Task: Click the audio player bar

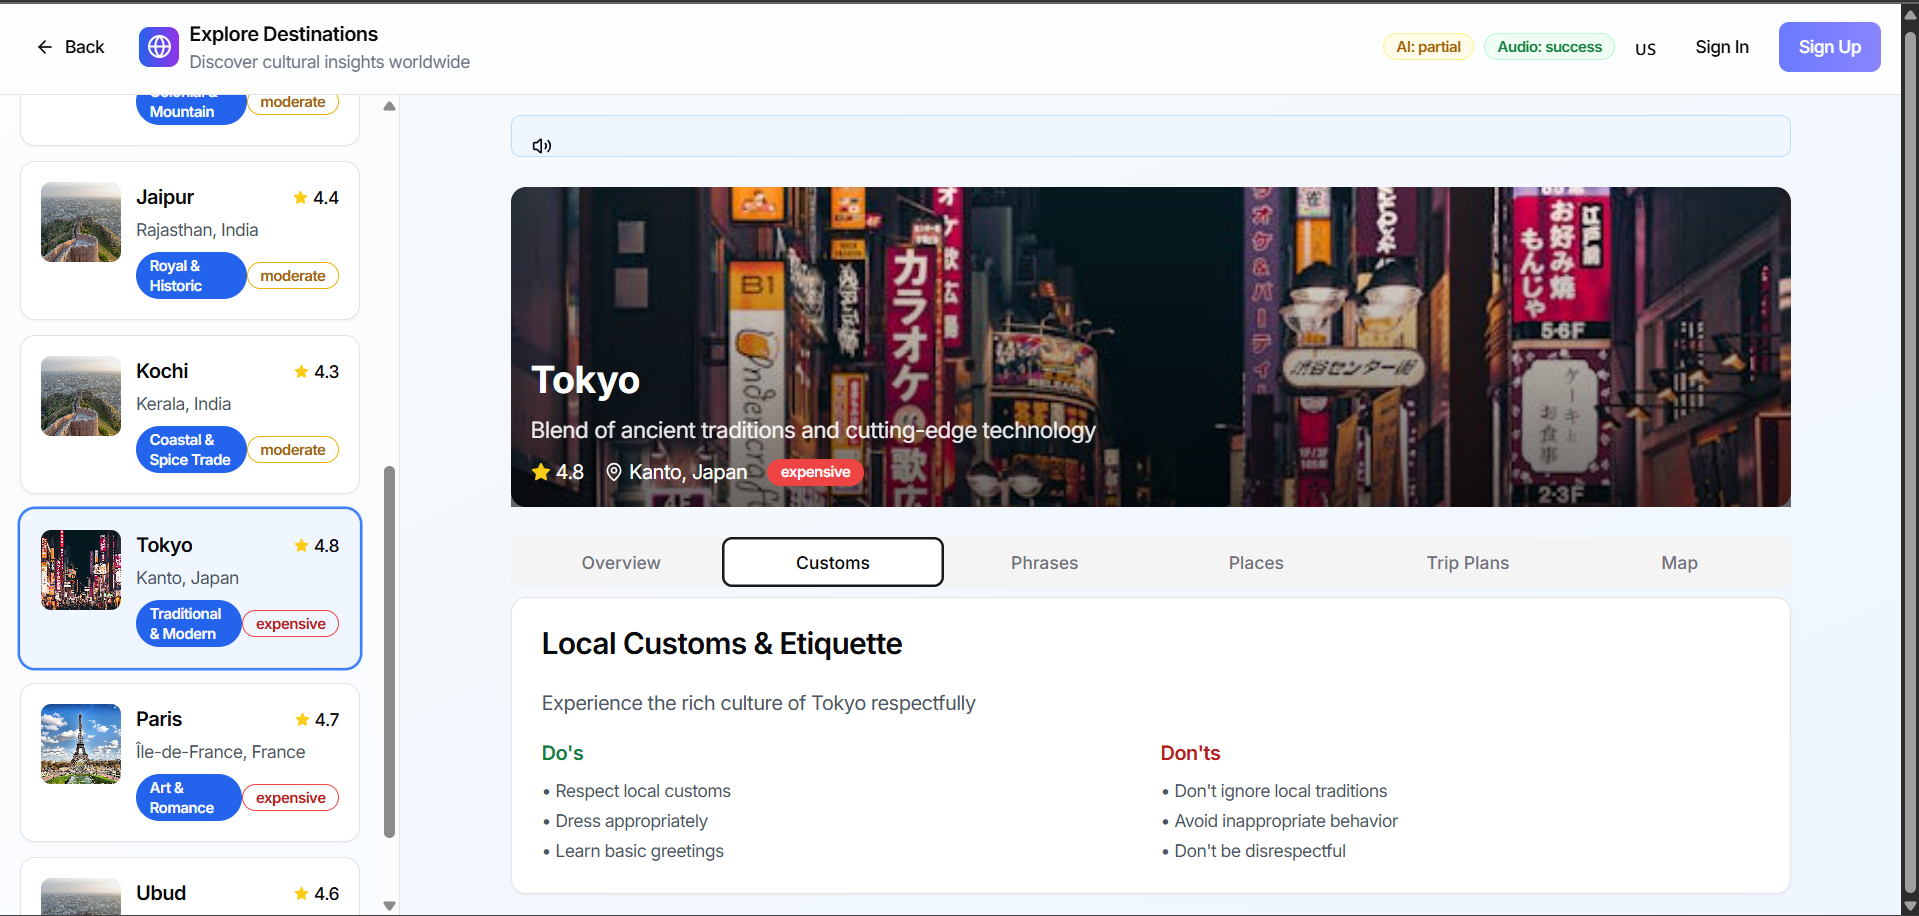Action: pyautogui.click(x=1150, y=137)
